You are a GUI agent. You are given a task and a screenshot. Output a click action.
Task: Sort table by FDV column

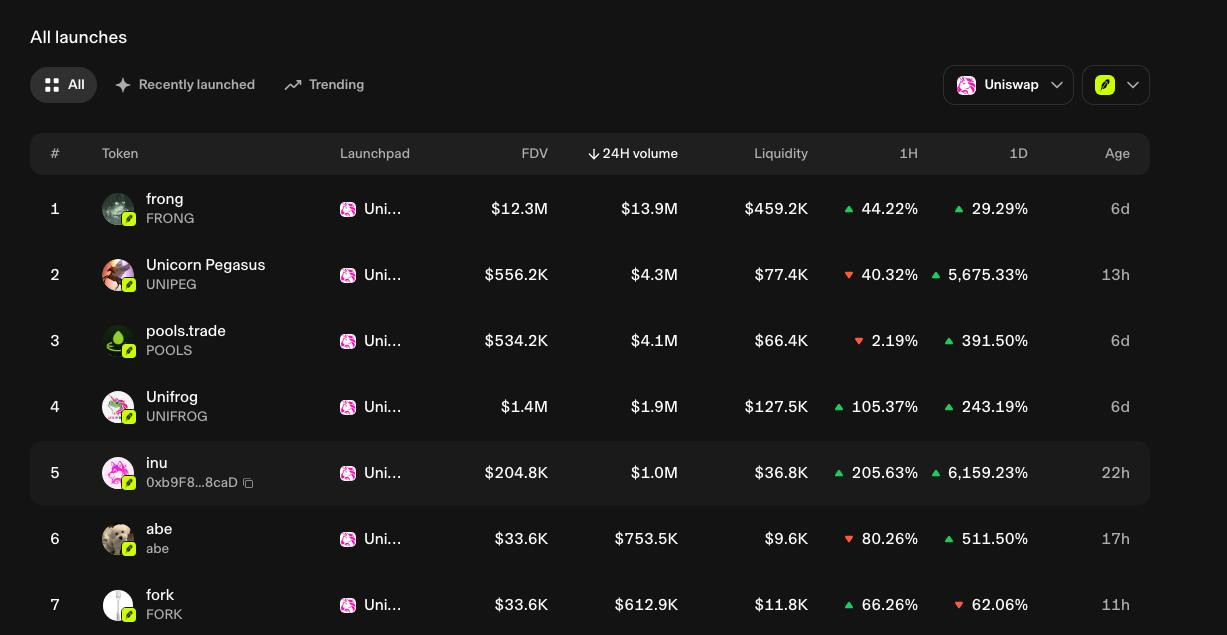534,153
